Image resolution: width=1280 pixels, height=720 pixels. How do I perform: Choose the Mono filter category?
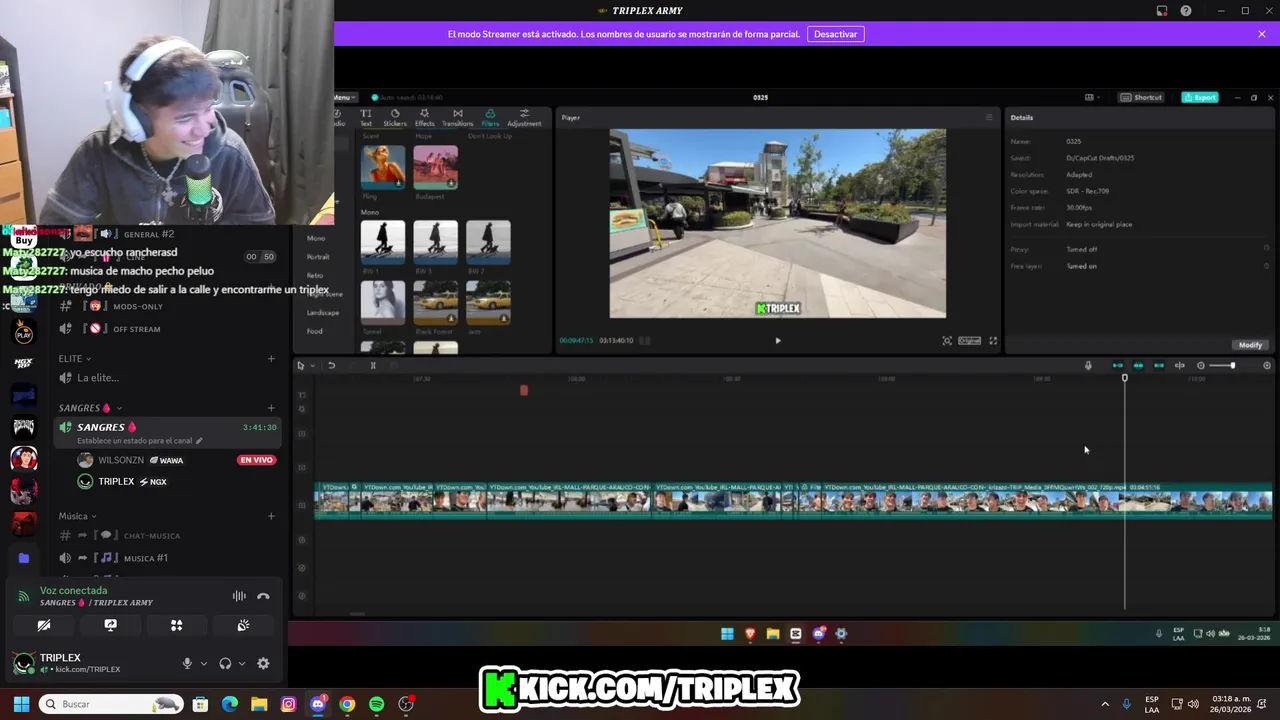click(x=316, y=238)
